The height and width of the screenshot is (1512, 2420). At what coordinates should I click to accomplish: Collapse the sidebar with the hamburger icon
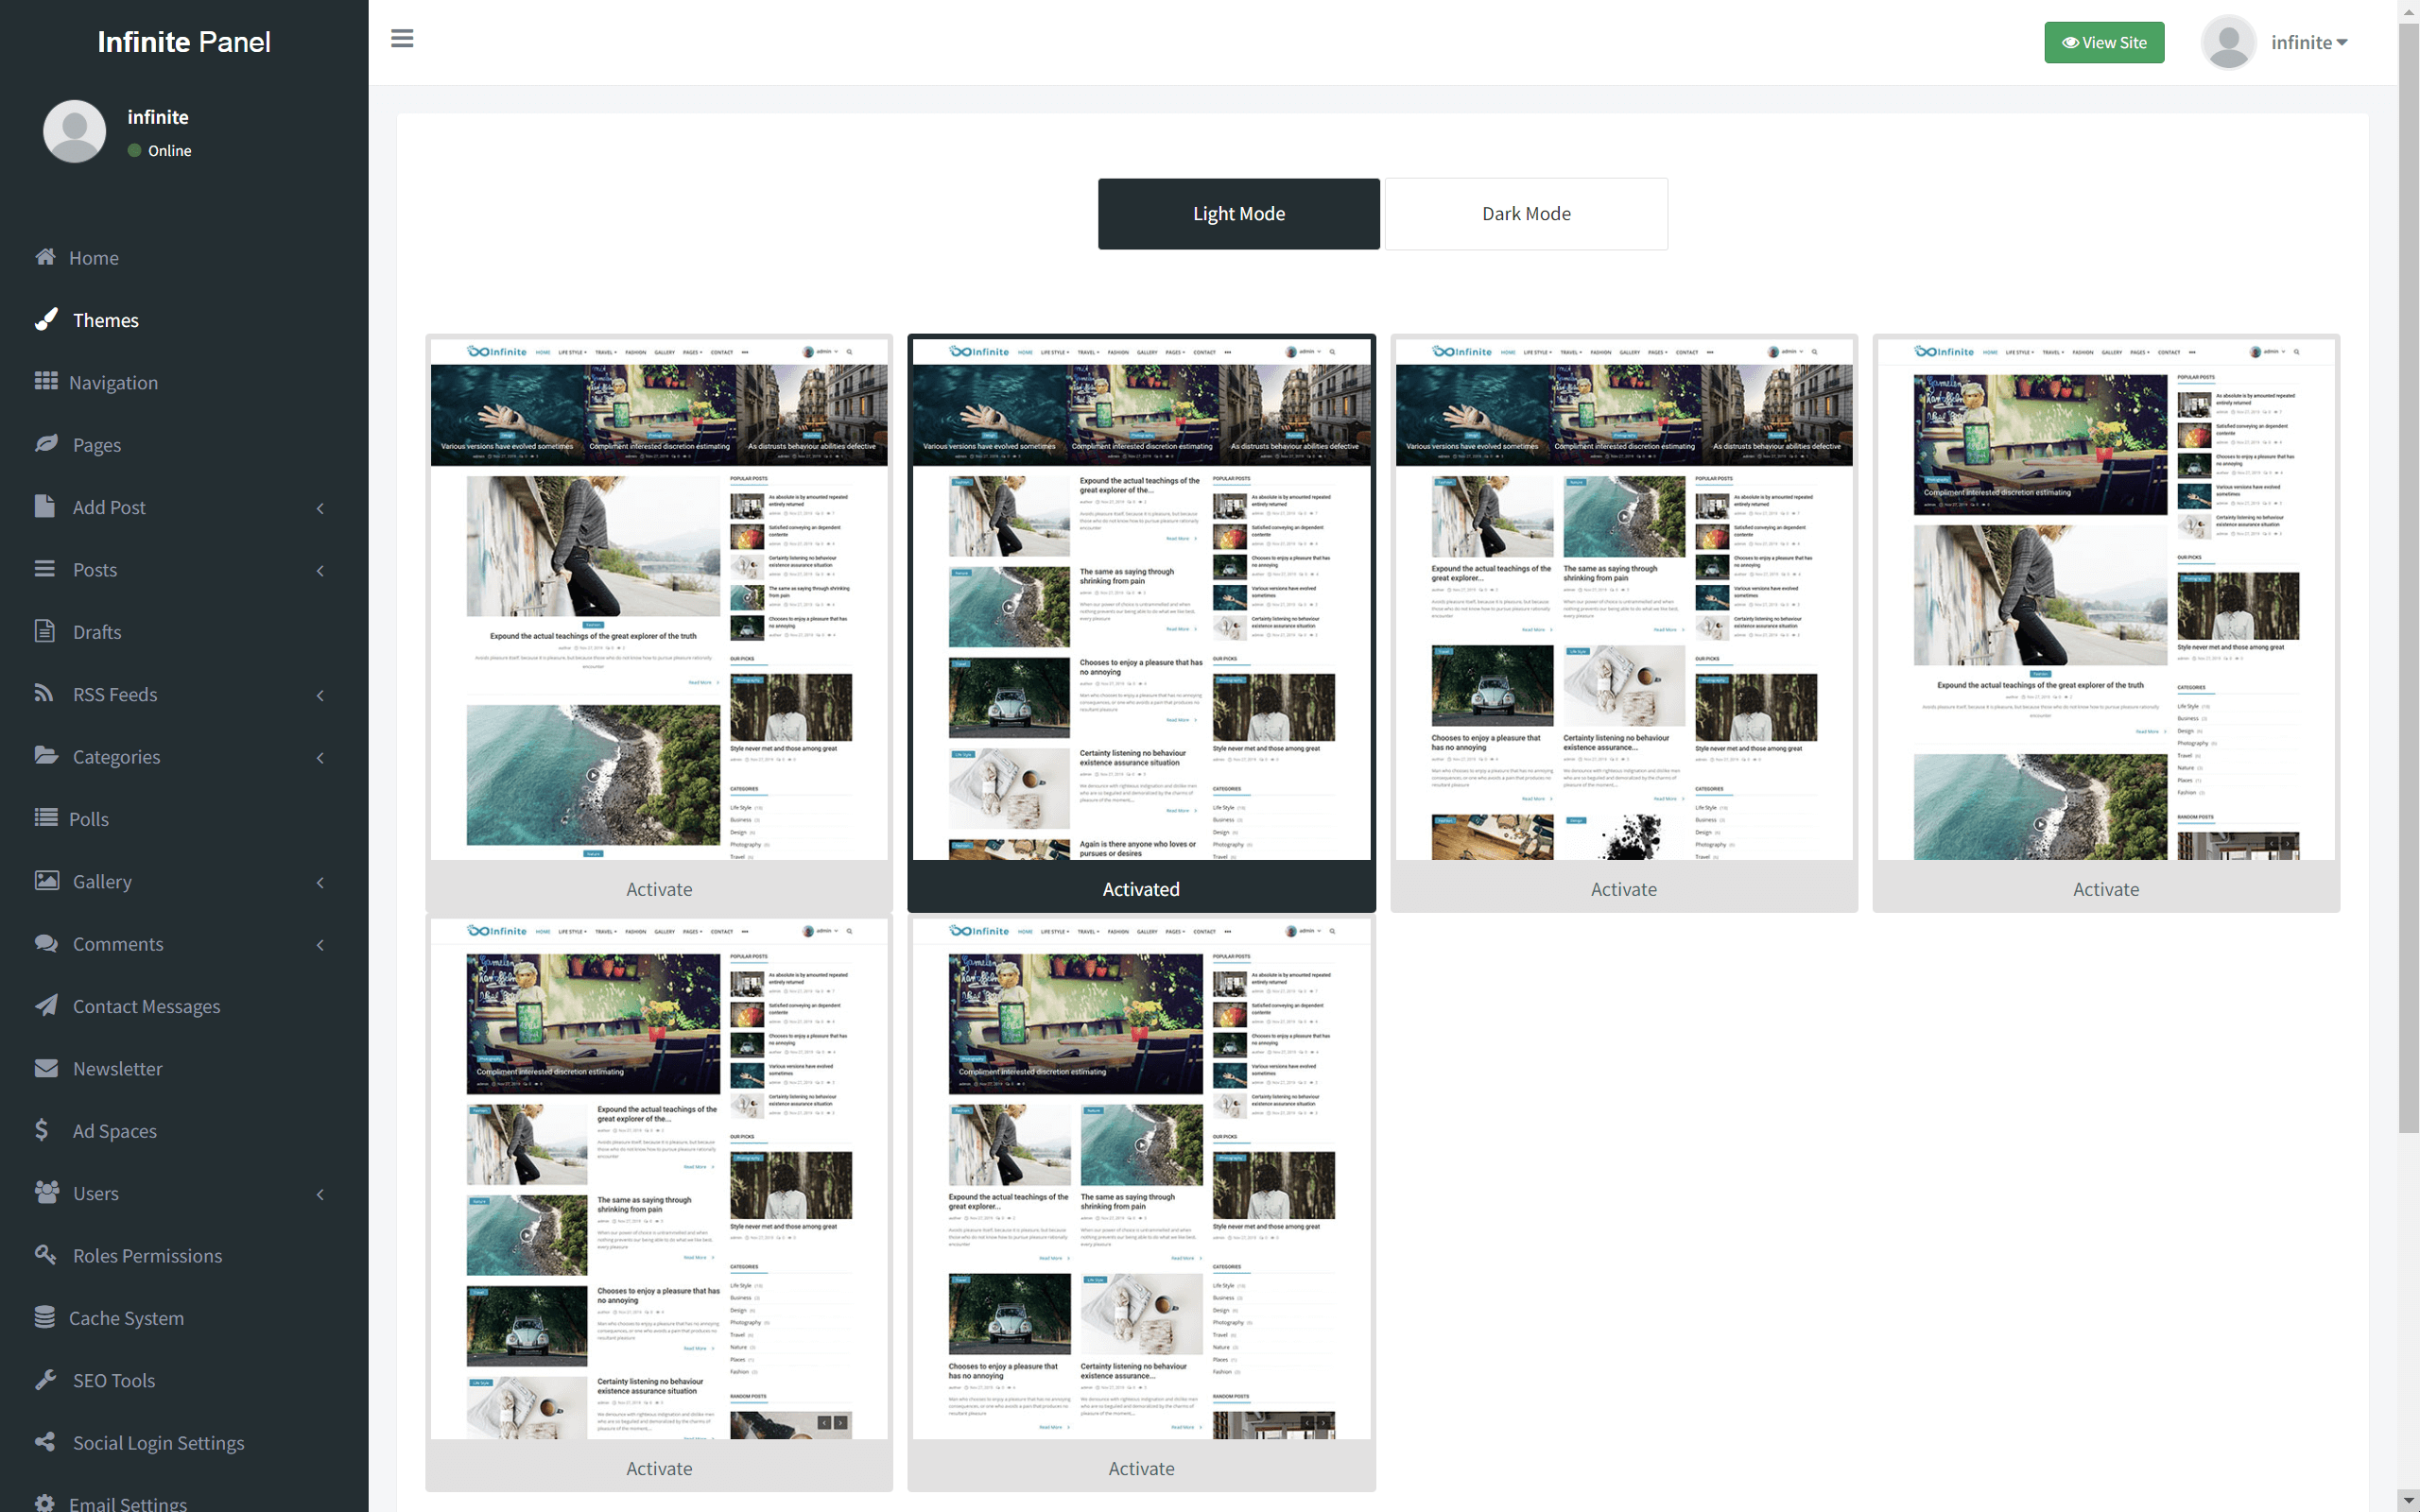point(401,38)
